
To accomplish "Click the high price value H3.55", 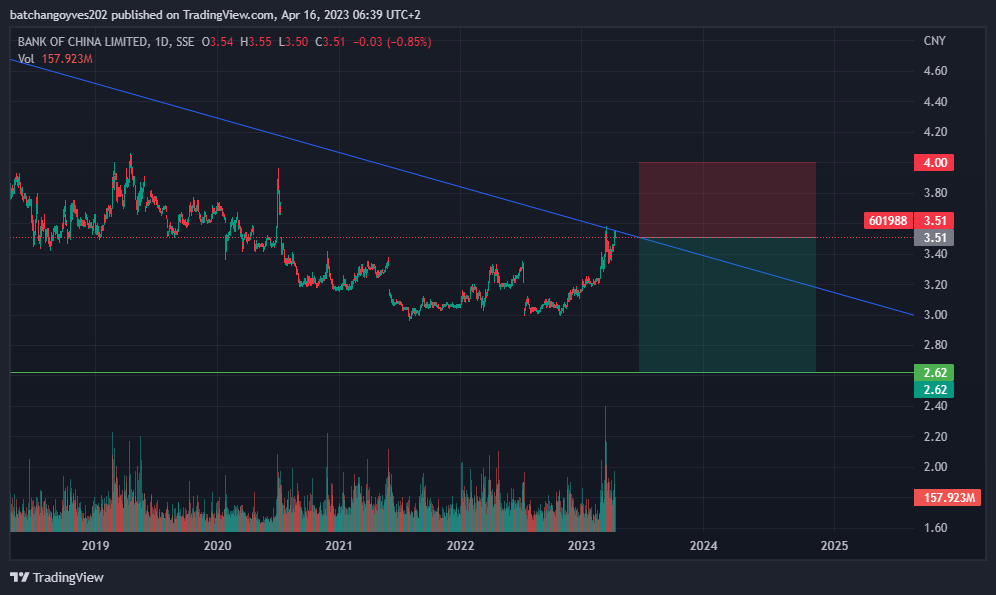I will pyautogui.click(x=256, y=42).
